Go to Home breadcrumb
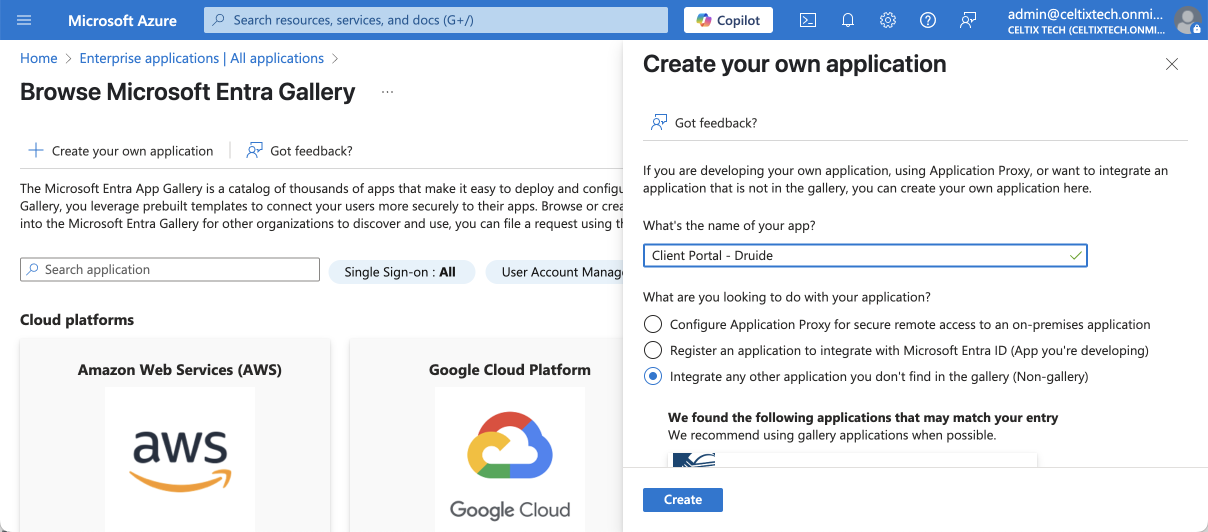The height and width of the screenshot is (532, 1208). click(x=38, y=59)
